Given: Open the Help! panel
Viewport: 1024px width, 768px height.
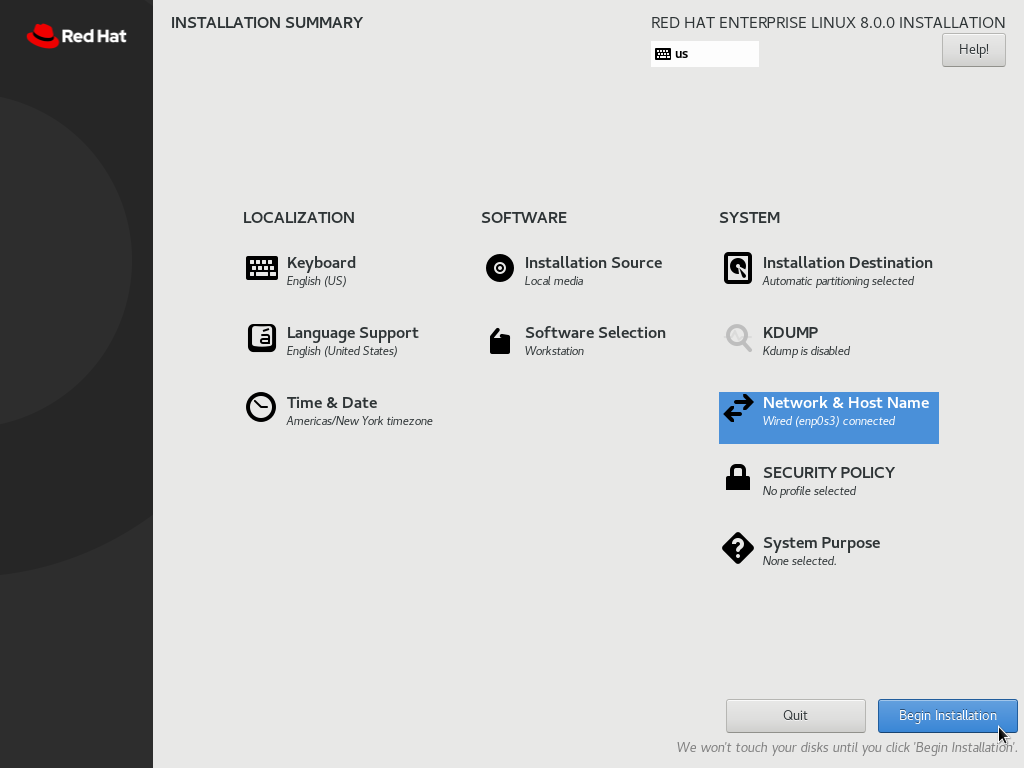Looking at the screenshot, I should click(x=973, y=49).
